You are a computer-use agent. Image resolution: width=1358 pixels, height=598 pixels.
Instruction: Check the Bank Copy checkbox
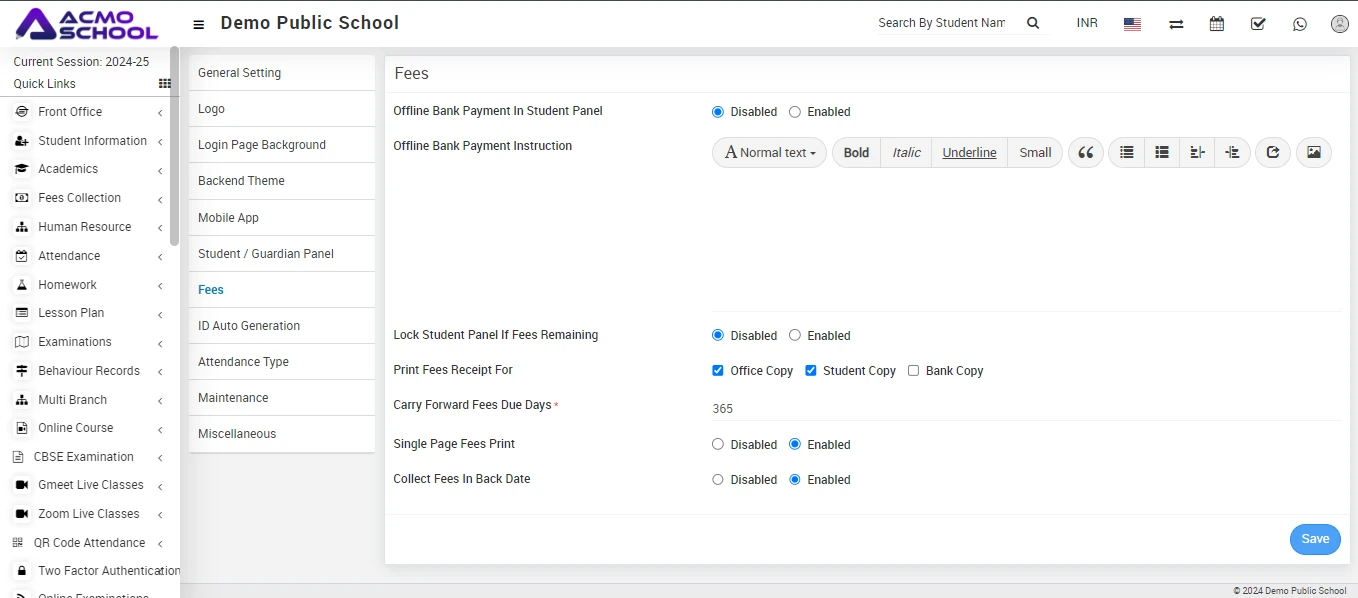coord(913,371)
